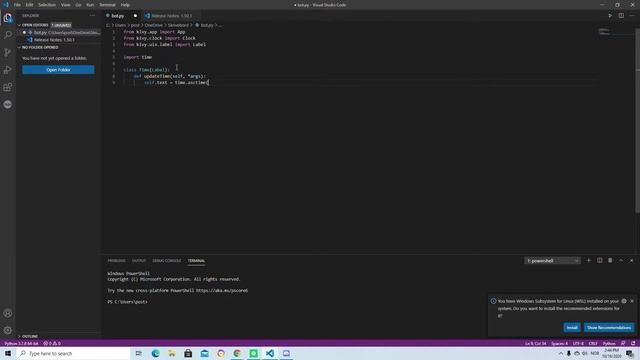The width and height of the screenshot is (640, 360).
Task: Open Mail app from taskbar
Action: pyautogui.click(x=204, y=353)
